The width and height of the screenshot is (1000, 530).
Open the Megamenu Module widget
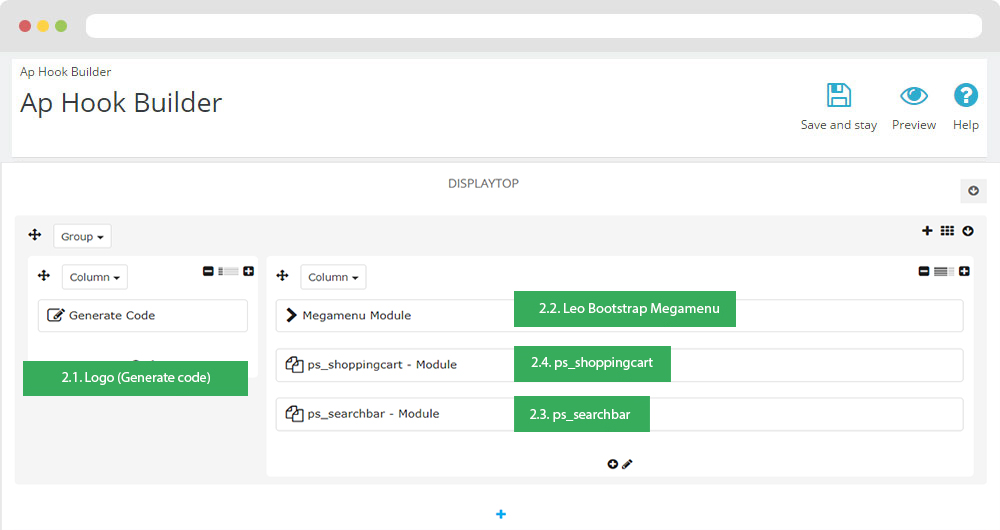click(619, 315)
